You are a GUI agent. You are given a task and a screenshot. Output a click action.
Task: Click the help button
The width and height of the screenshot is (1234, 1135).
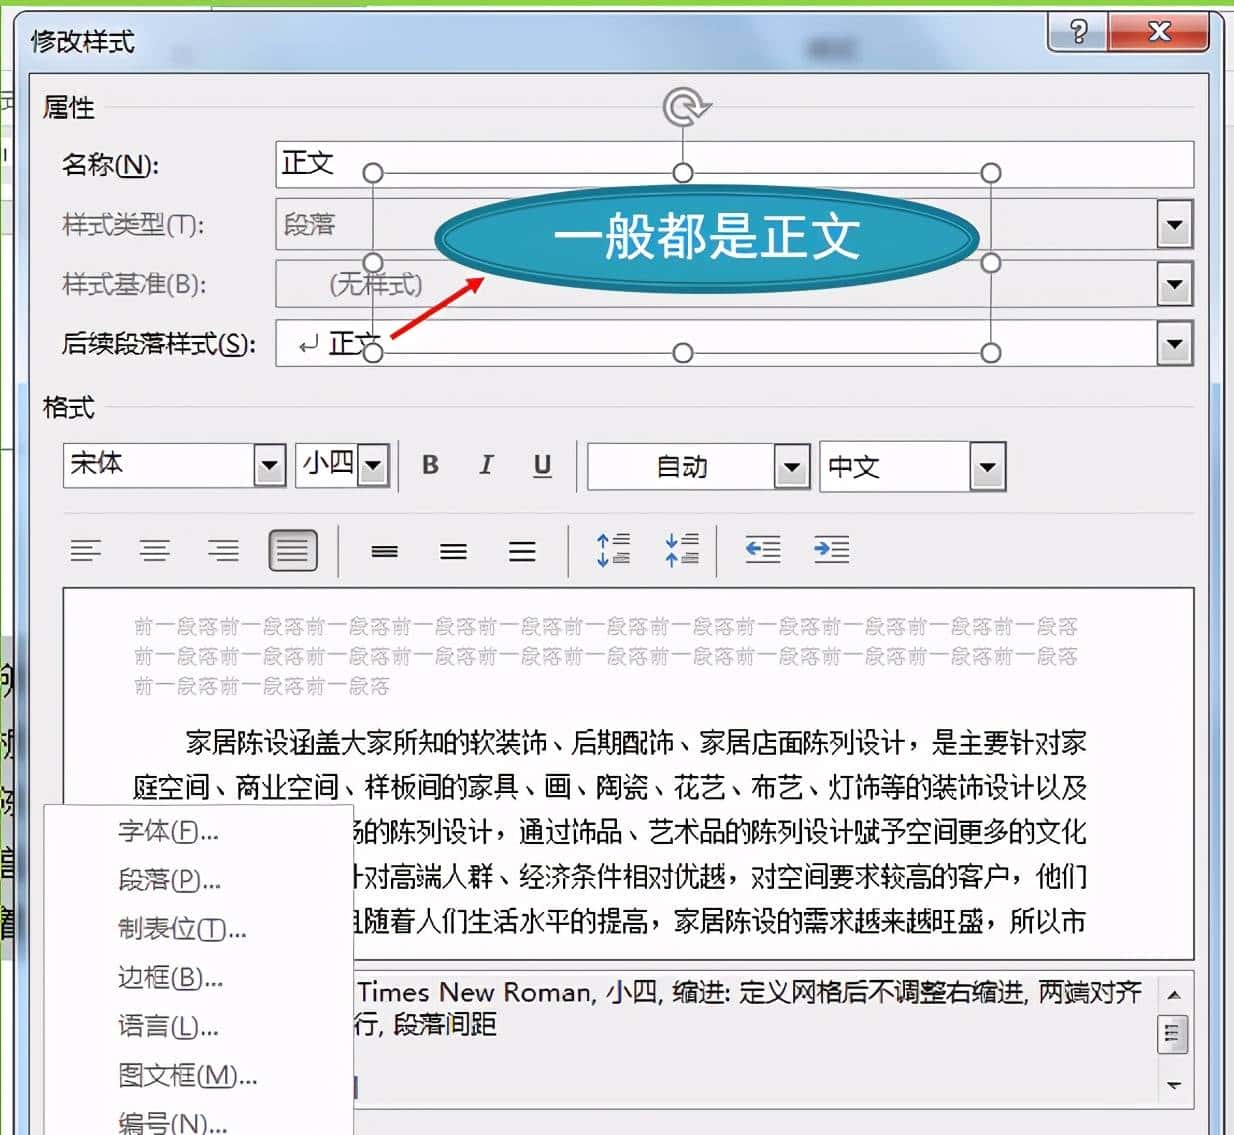pos(1078,31)
